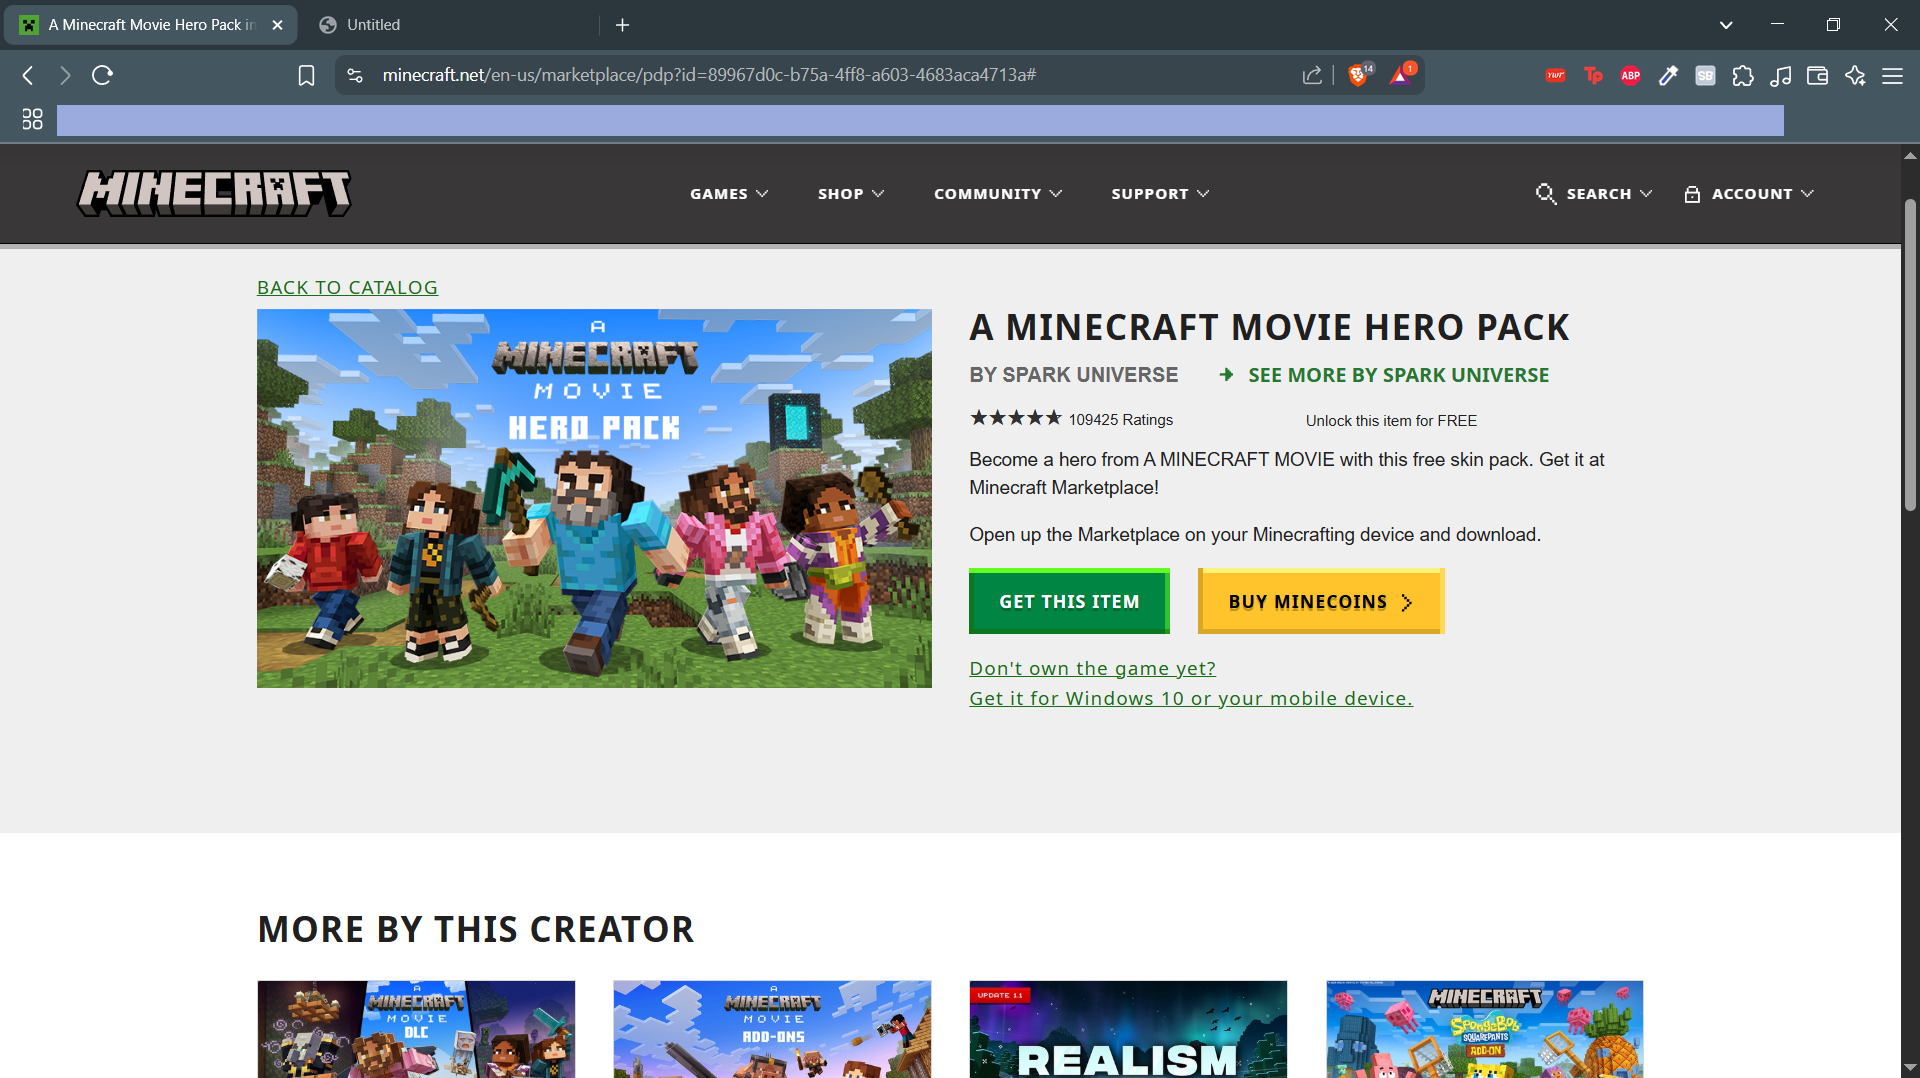Open the COMMUNITY dropdown

[x=998, y=194]
